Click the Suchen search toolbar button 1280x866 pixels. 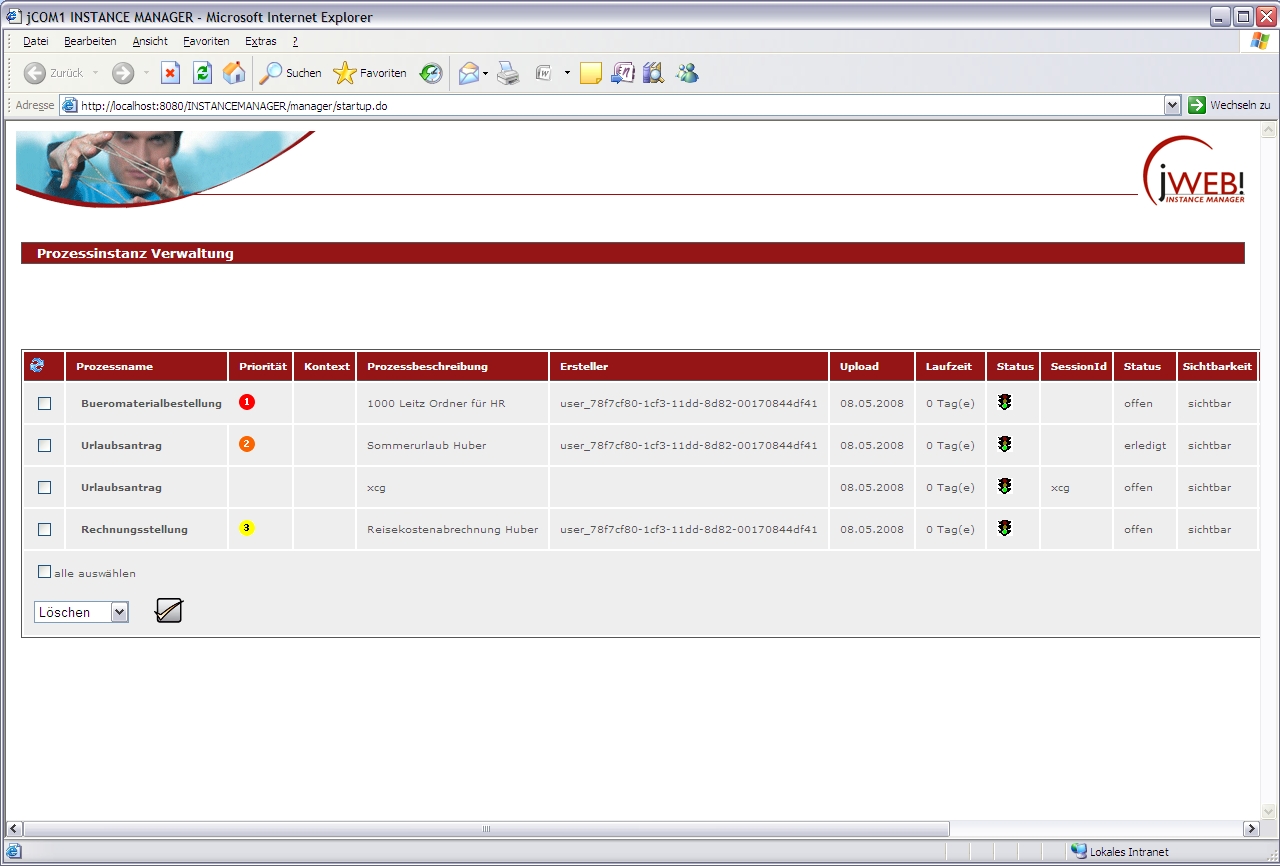[291, 73]
